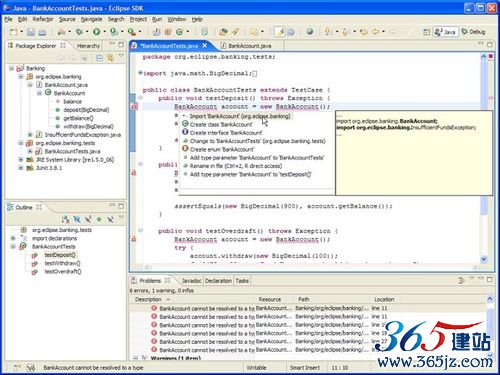Click the editor vertical scrollbar down arrow
The width and height of the screenshot is (500, 375).
pyautogui.click(x=484, y=259)
